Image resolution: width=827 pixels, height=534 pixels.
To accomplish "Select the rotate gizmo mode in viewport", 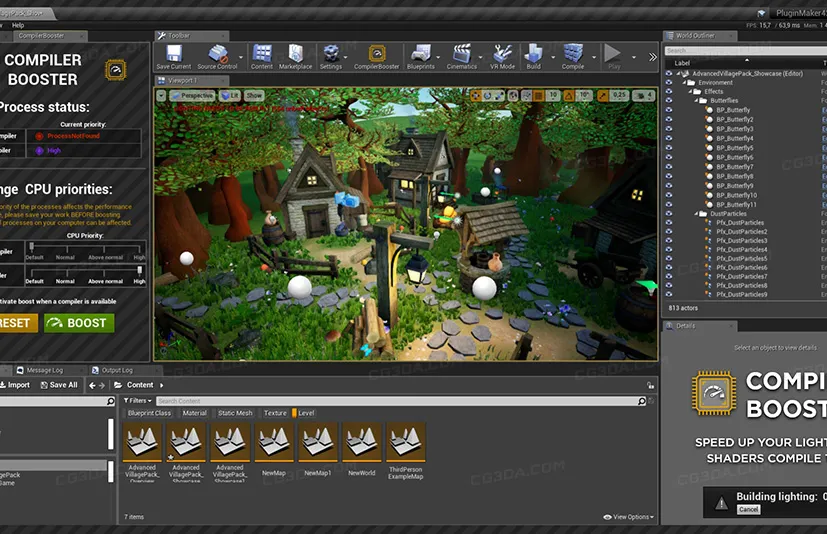I will coord(487,96).
